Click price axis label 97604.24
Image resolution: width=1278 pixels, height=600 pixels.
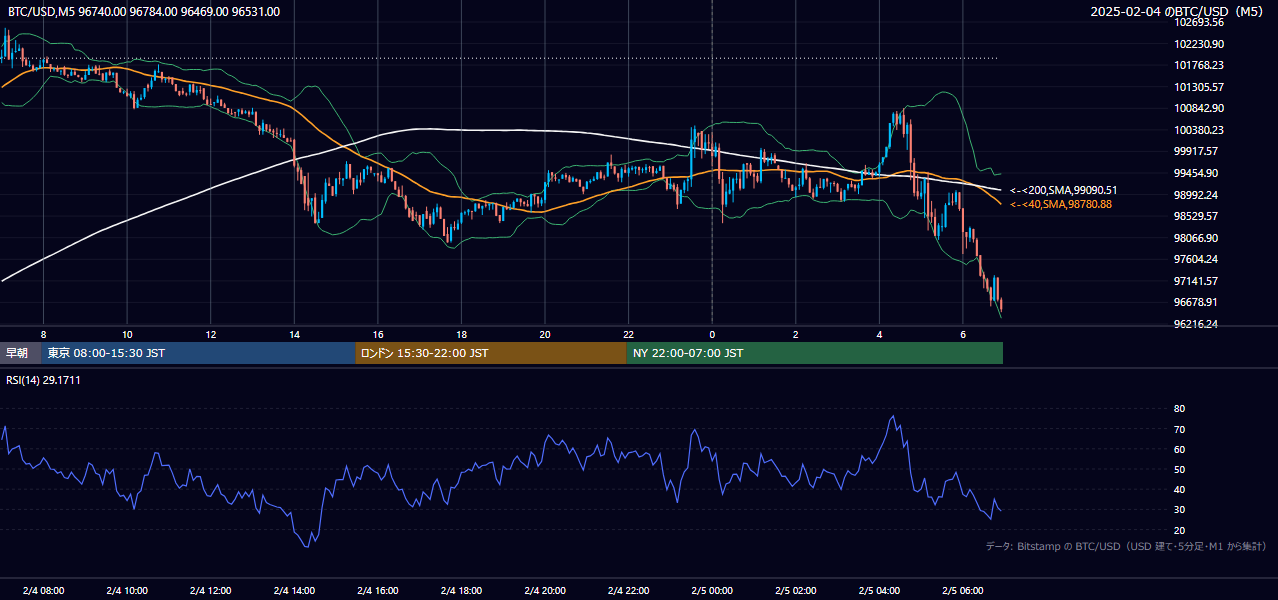[x=1197, y=259]
